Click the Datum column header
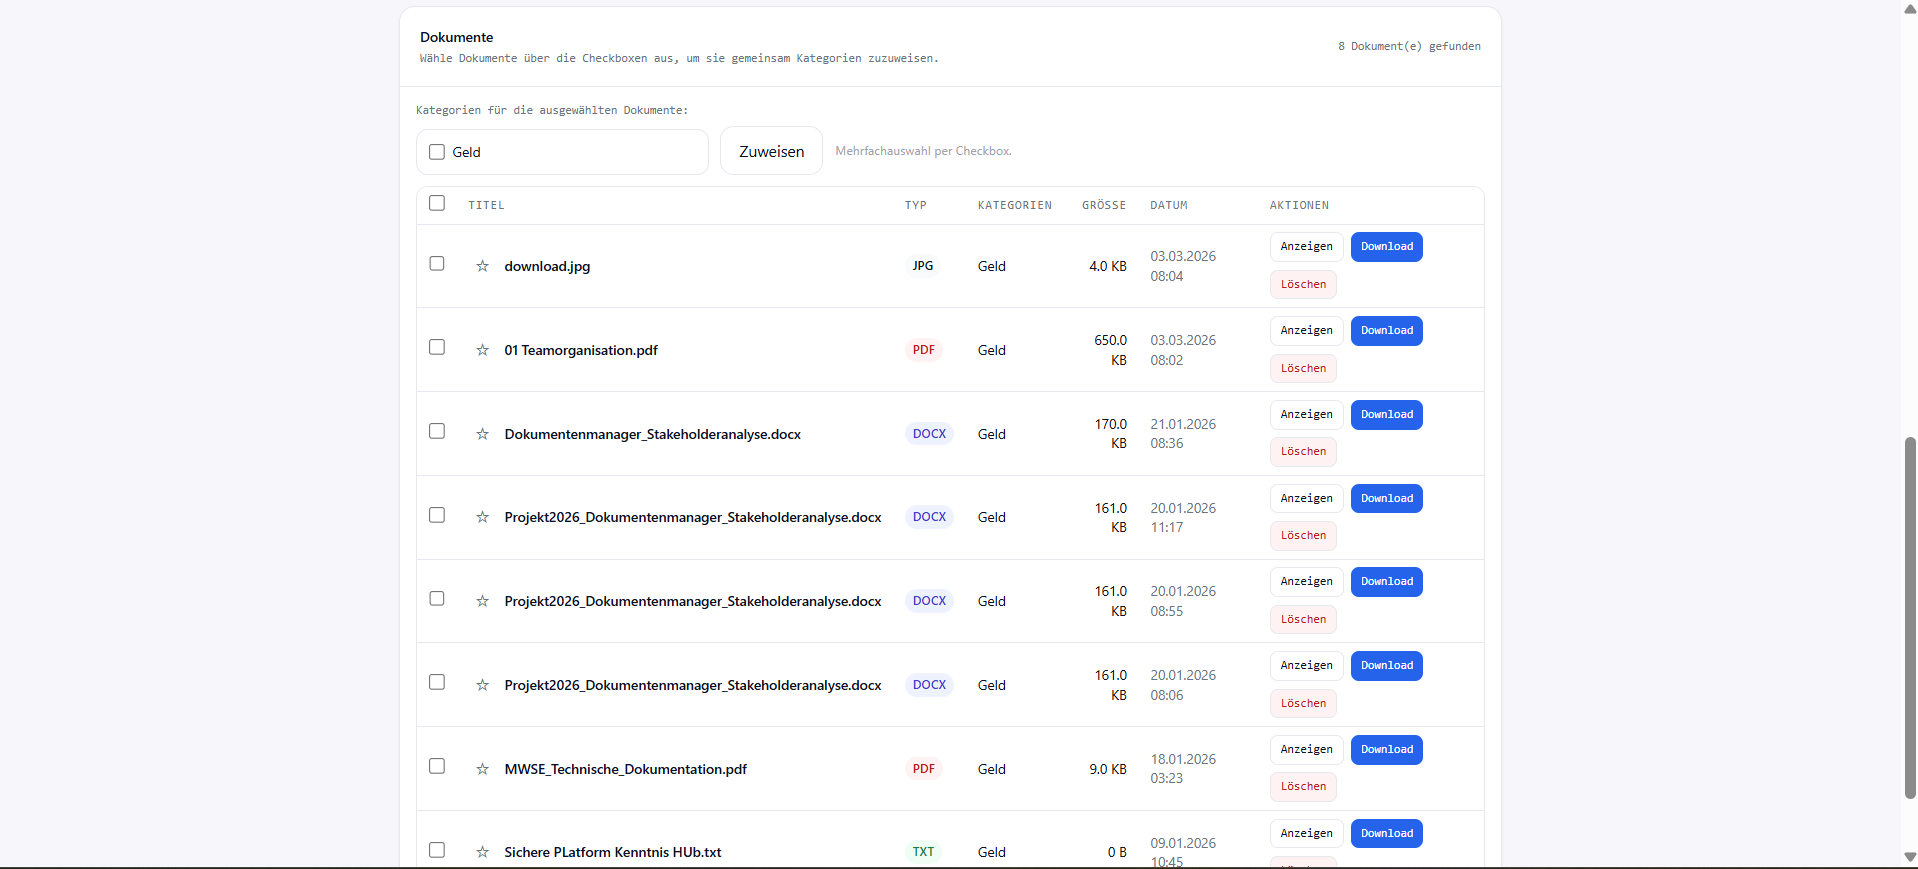 click(1168, 205)
